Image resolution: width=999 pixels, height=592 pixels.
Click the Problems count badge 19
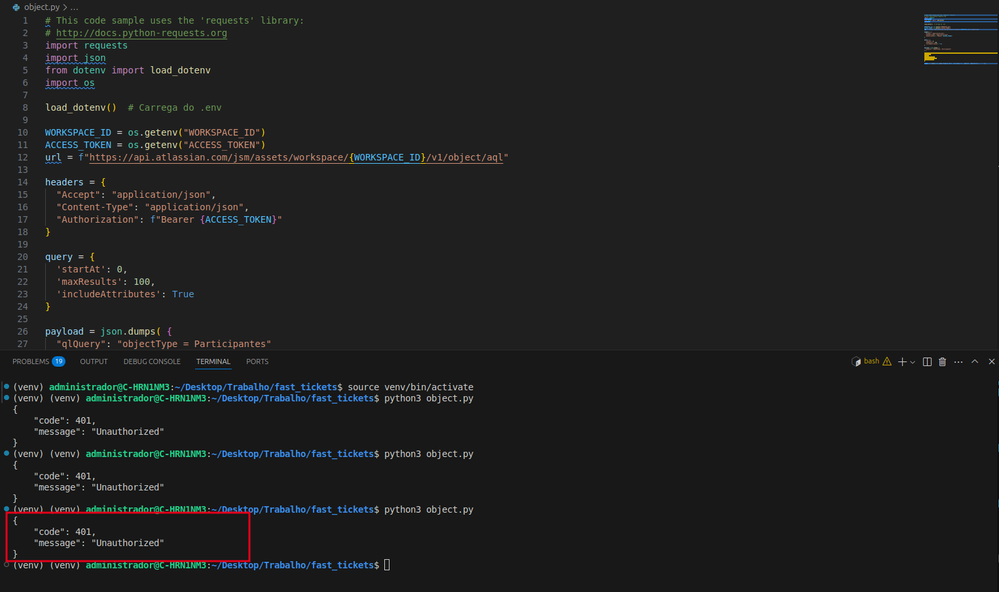pos(59,361)
